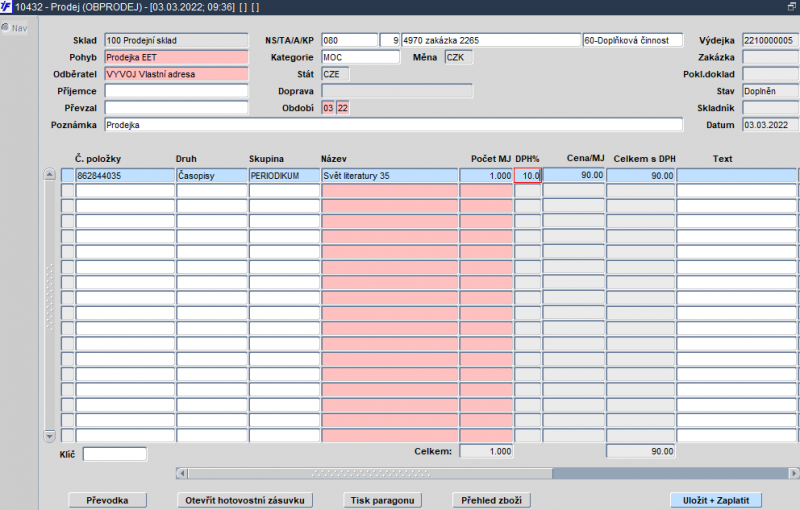Click the Celkem quantity total 1.000

tap(486, 451)
